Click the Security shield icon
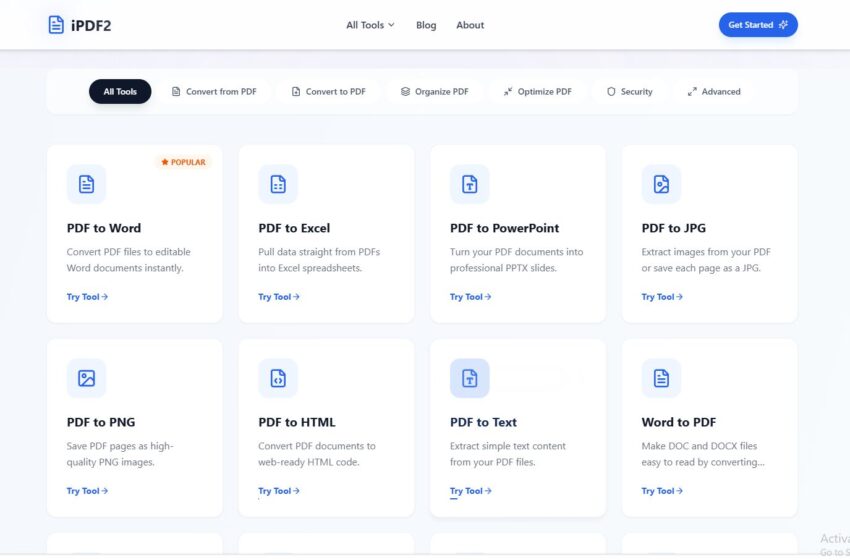This screenshot has height=560, width=850. click(x=611, y=92)
